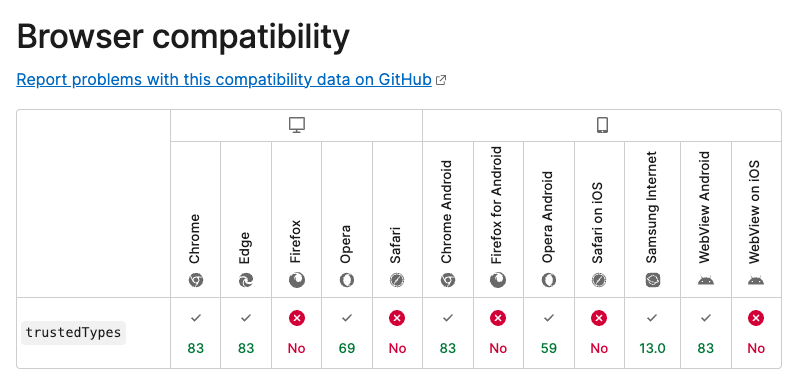Expand Chrome 83 support details cell
The height and width of the screenshot is (383, 799).
pos(196,333)
